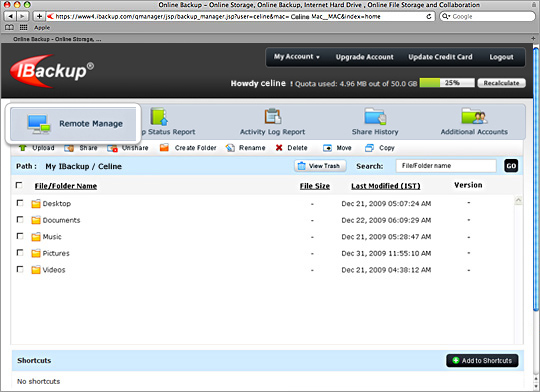Viewport: 540px width, 392px height.
Task: Click My IBackup in the path
Action: click(67, 166)
